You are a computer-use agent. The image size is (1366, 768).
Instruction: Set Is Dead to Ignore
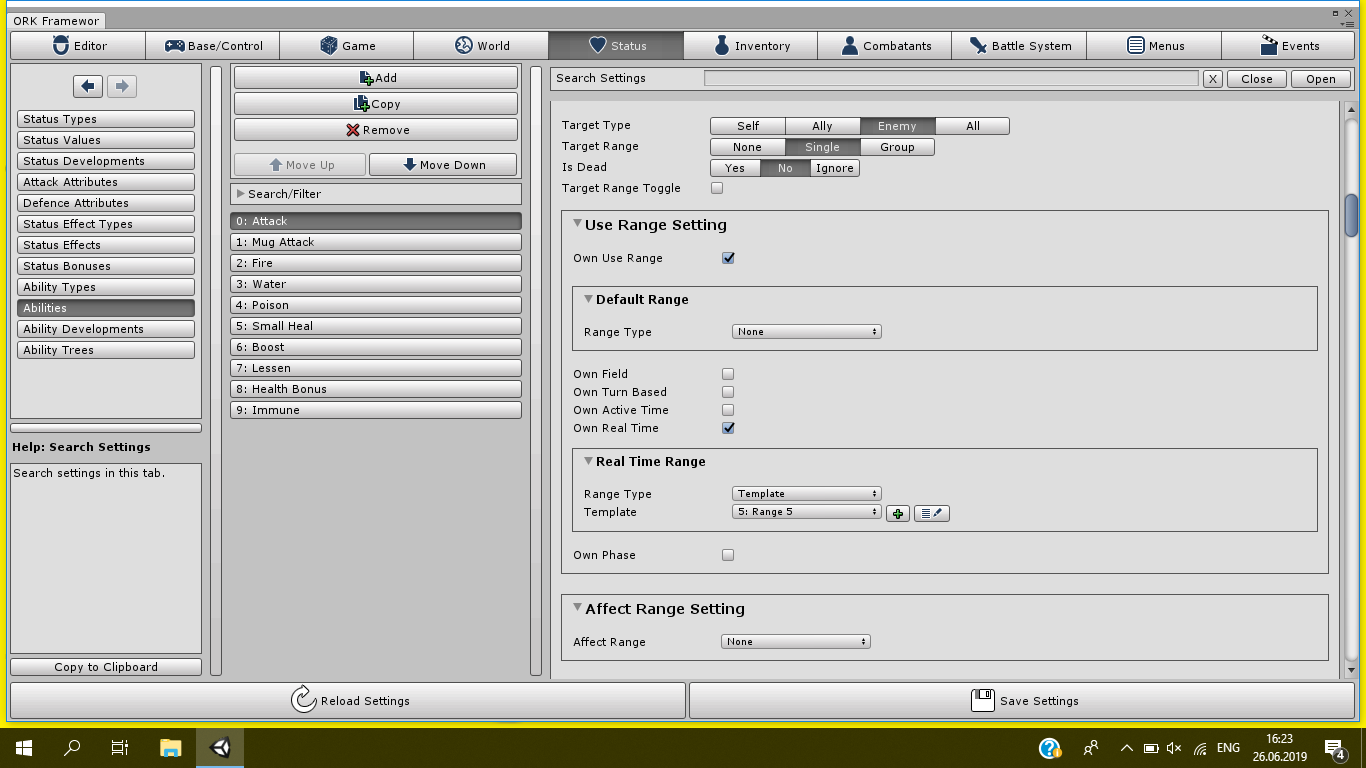point(834,168)
